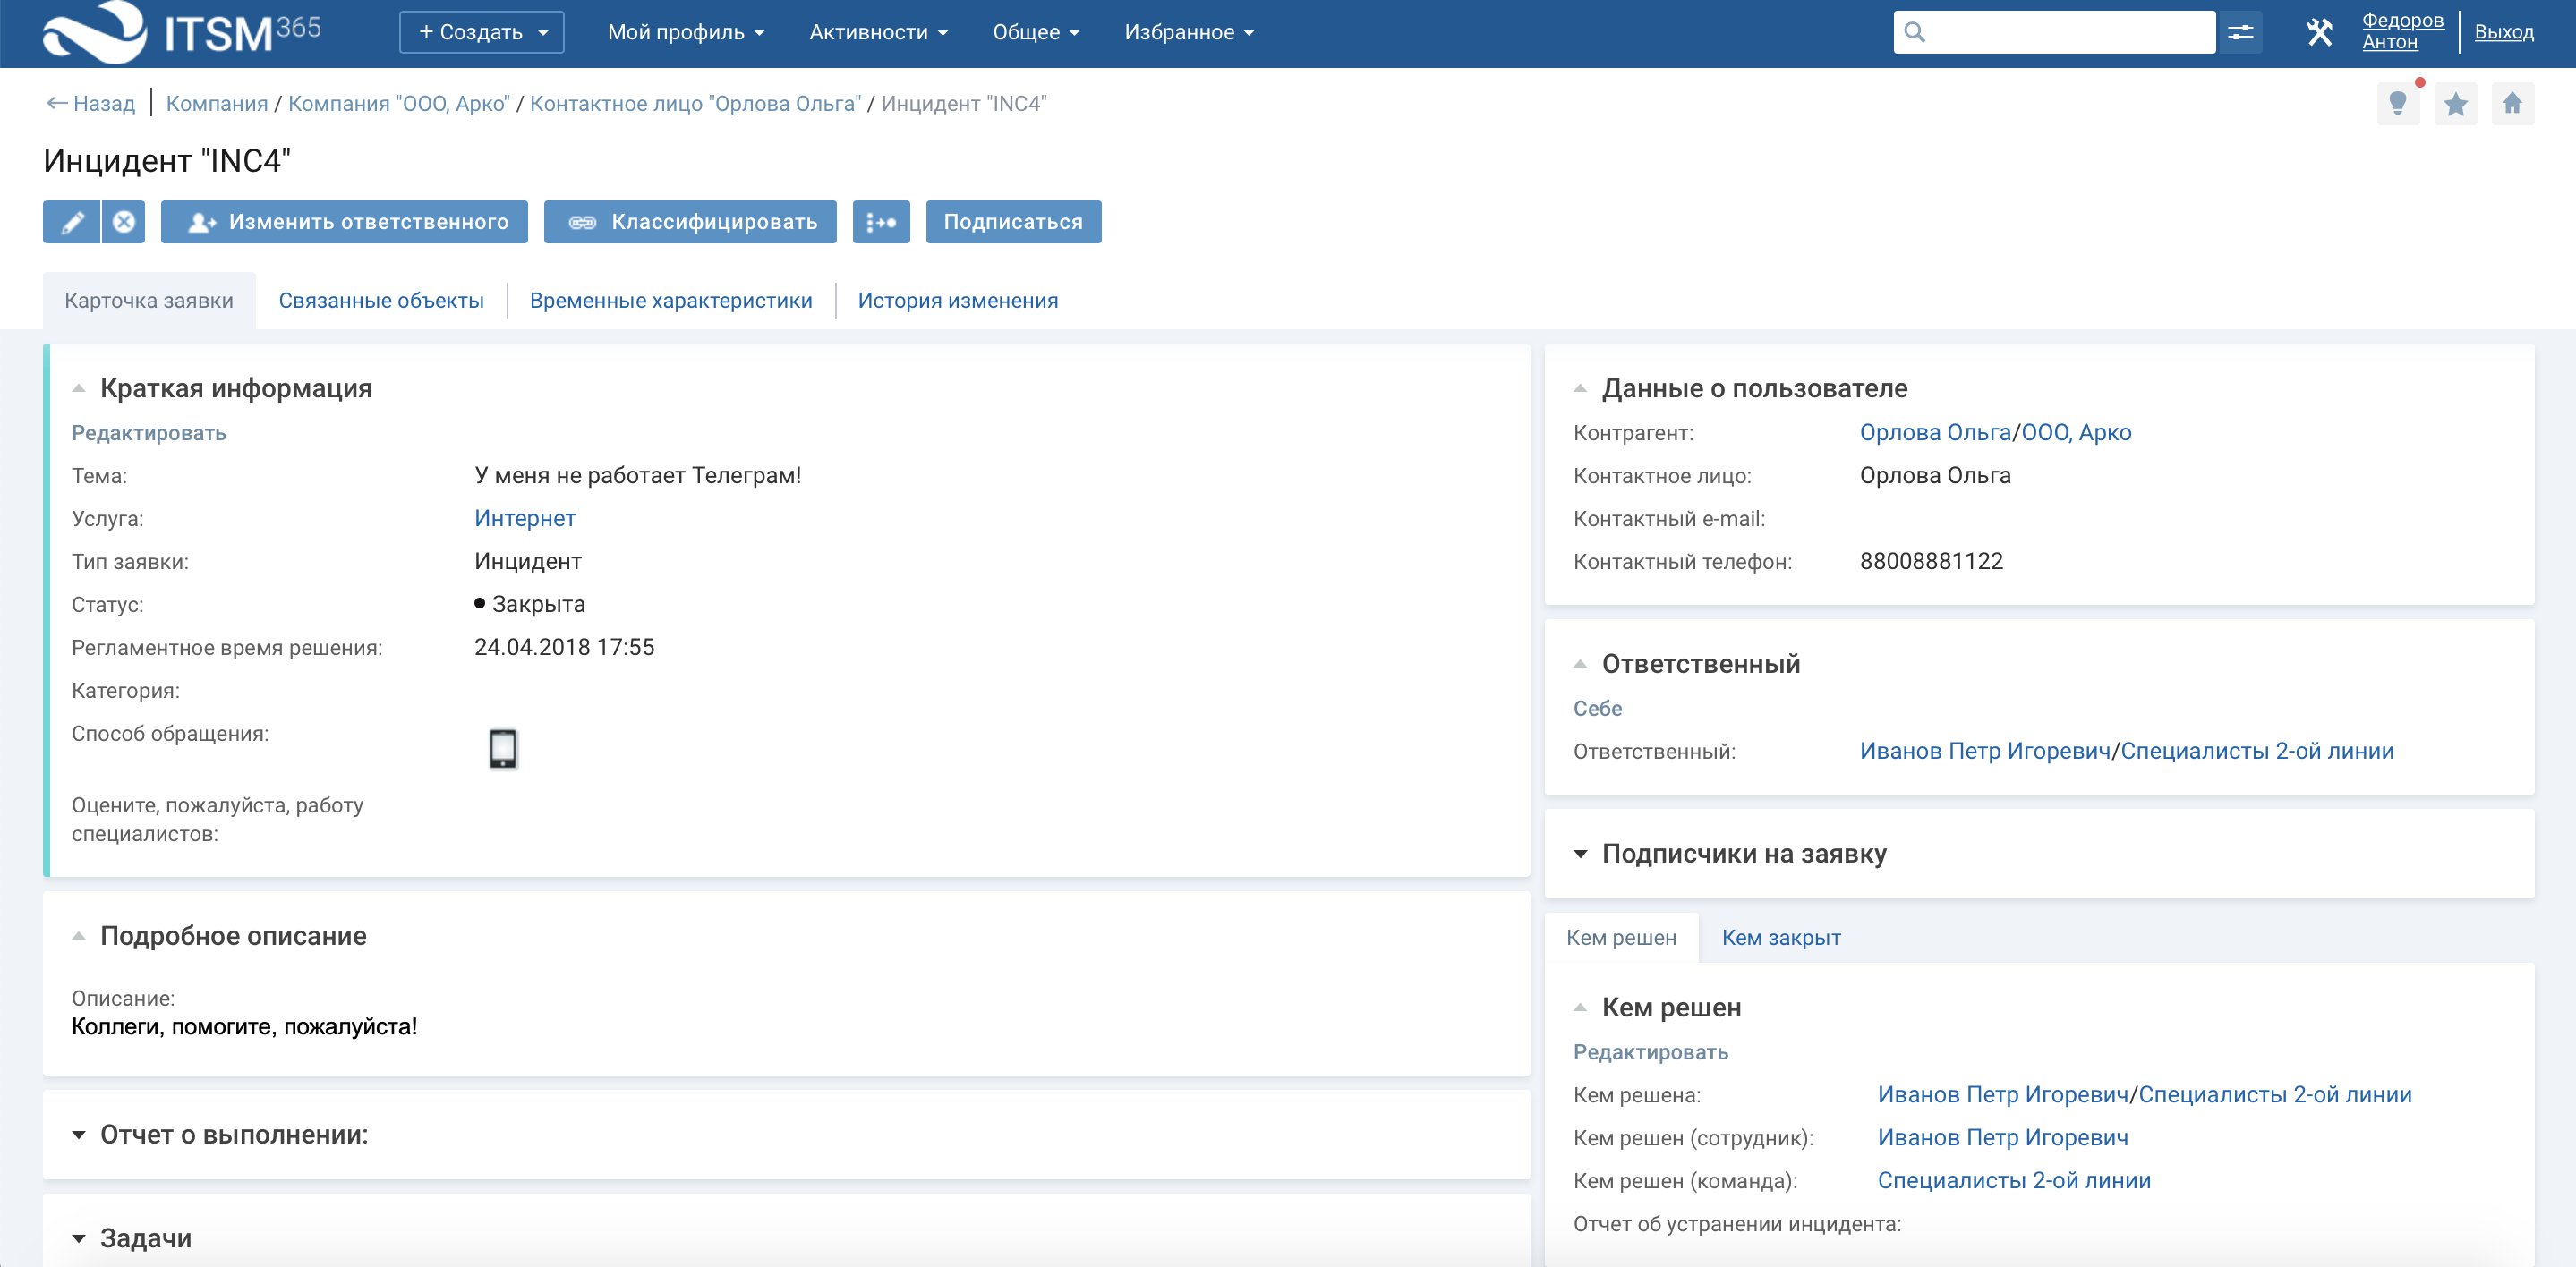This screenshot has width=2576, height=1267.
Task: Open advanced search filter sliders icon
Action: [2241, 31]
